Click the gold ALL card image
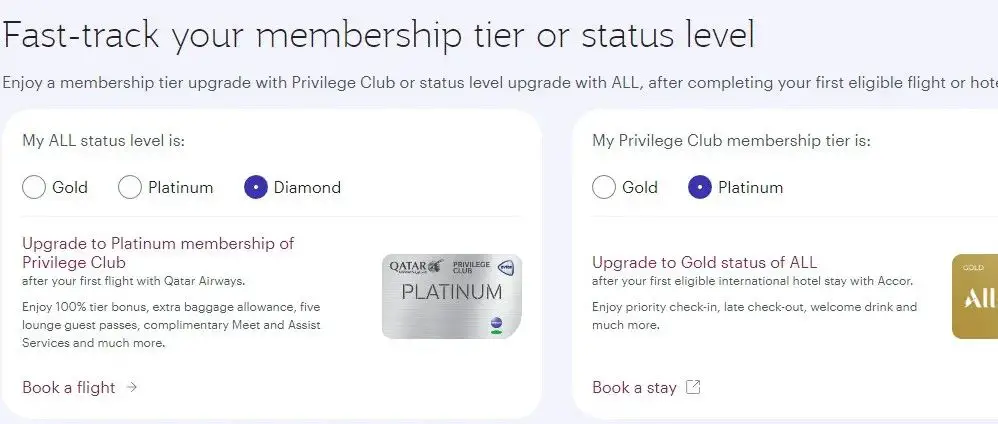 click(975, 296)
